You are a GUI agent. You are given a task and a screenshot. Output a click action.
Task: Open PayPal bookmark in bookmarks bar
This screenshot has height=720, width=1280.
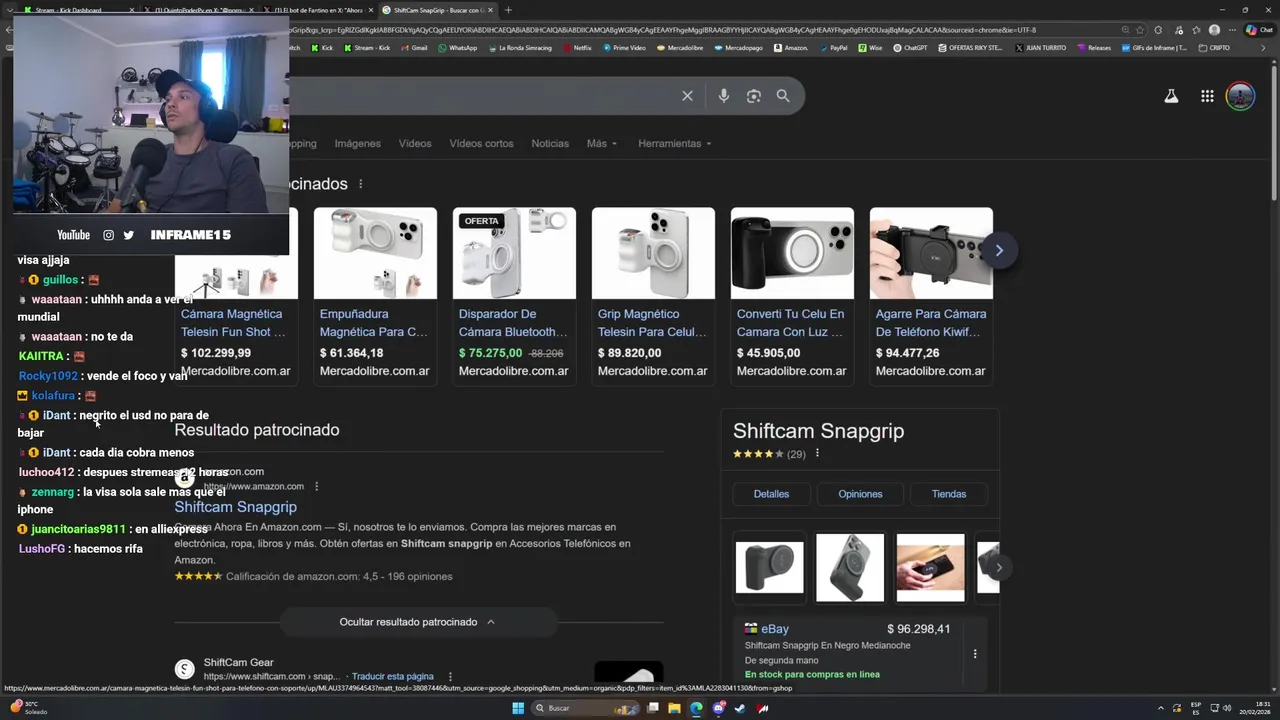point(833,48)
